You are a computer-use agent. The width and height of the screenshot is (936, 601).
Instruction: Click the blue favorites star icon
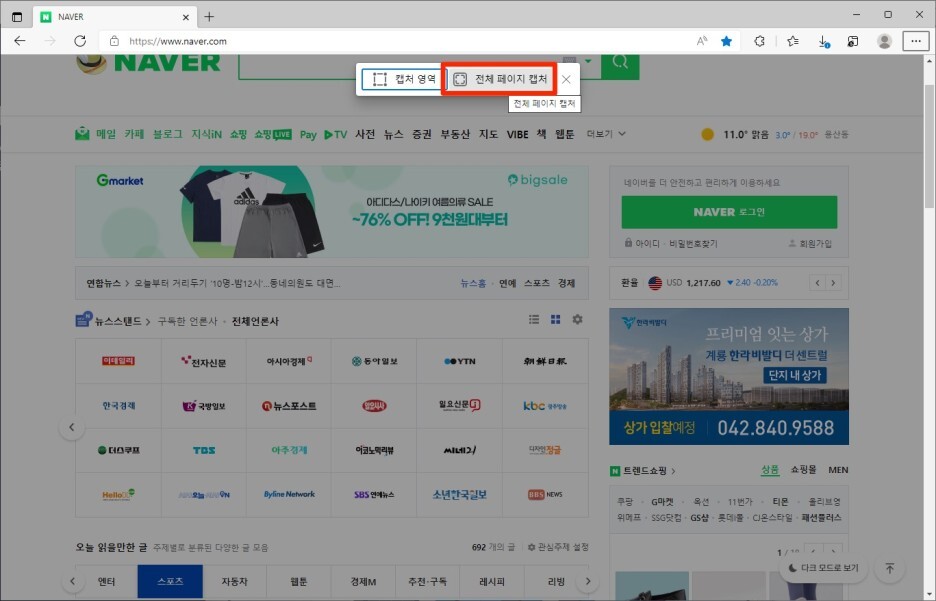coord(726,41)
